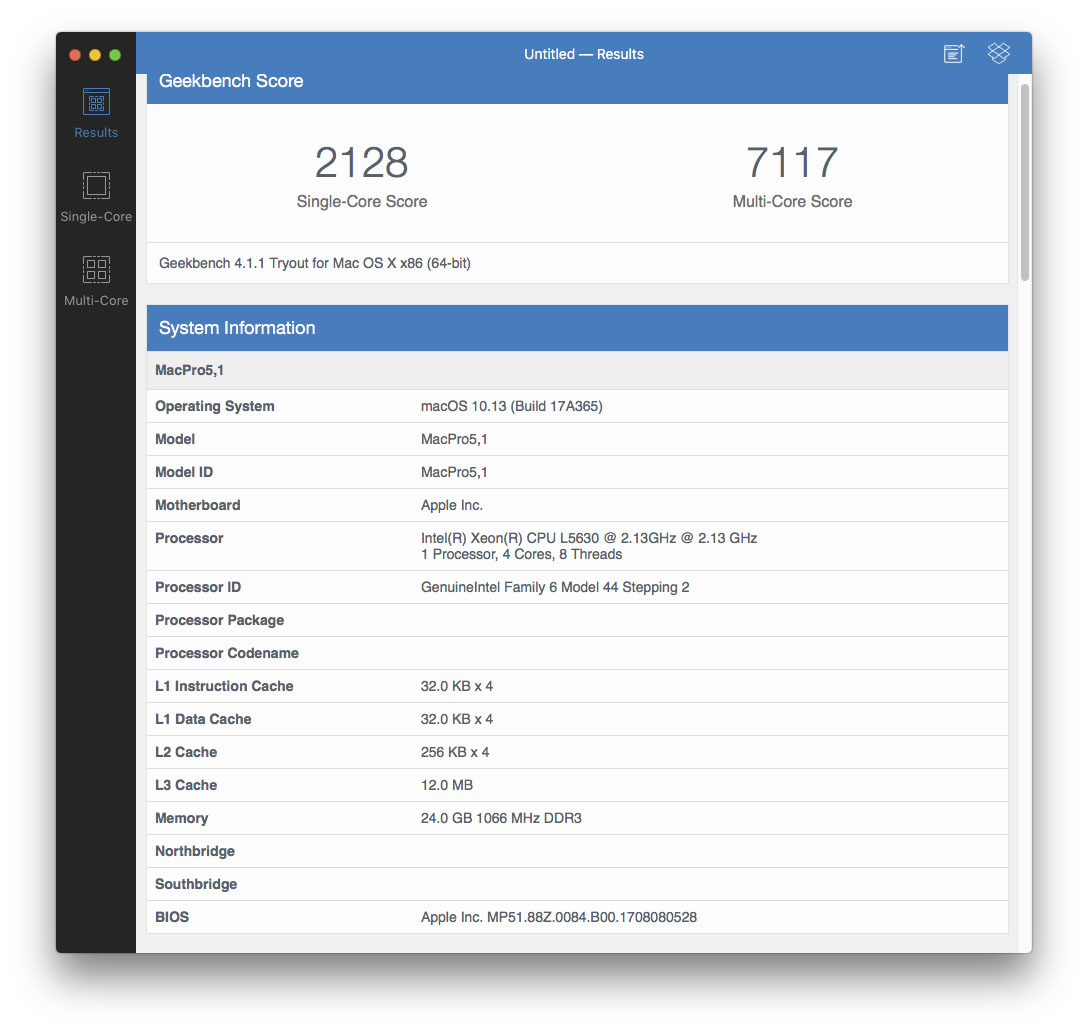Image resolution: width=1088 pixels, height=1033 pixels.
Task: Select the L1 Data Cache value 32.0 KB x 4
Action: tap(457, 719)
